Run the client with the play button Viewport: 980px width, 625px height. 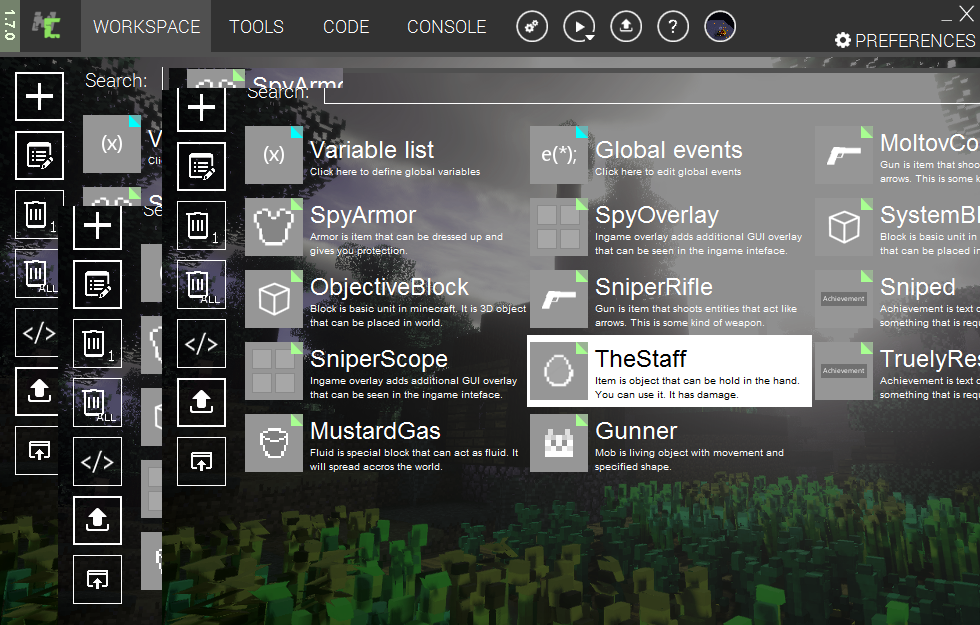[578, 27]
